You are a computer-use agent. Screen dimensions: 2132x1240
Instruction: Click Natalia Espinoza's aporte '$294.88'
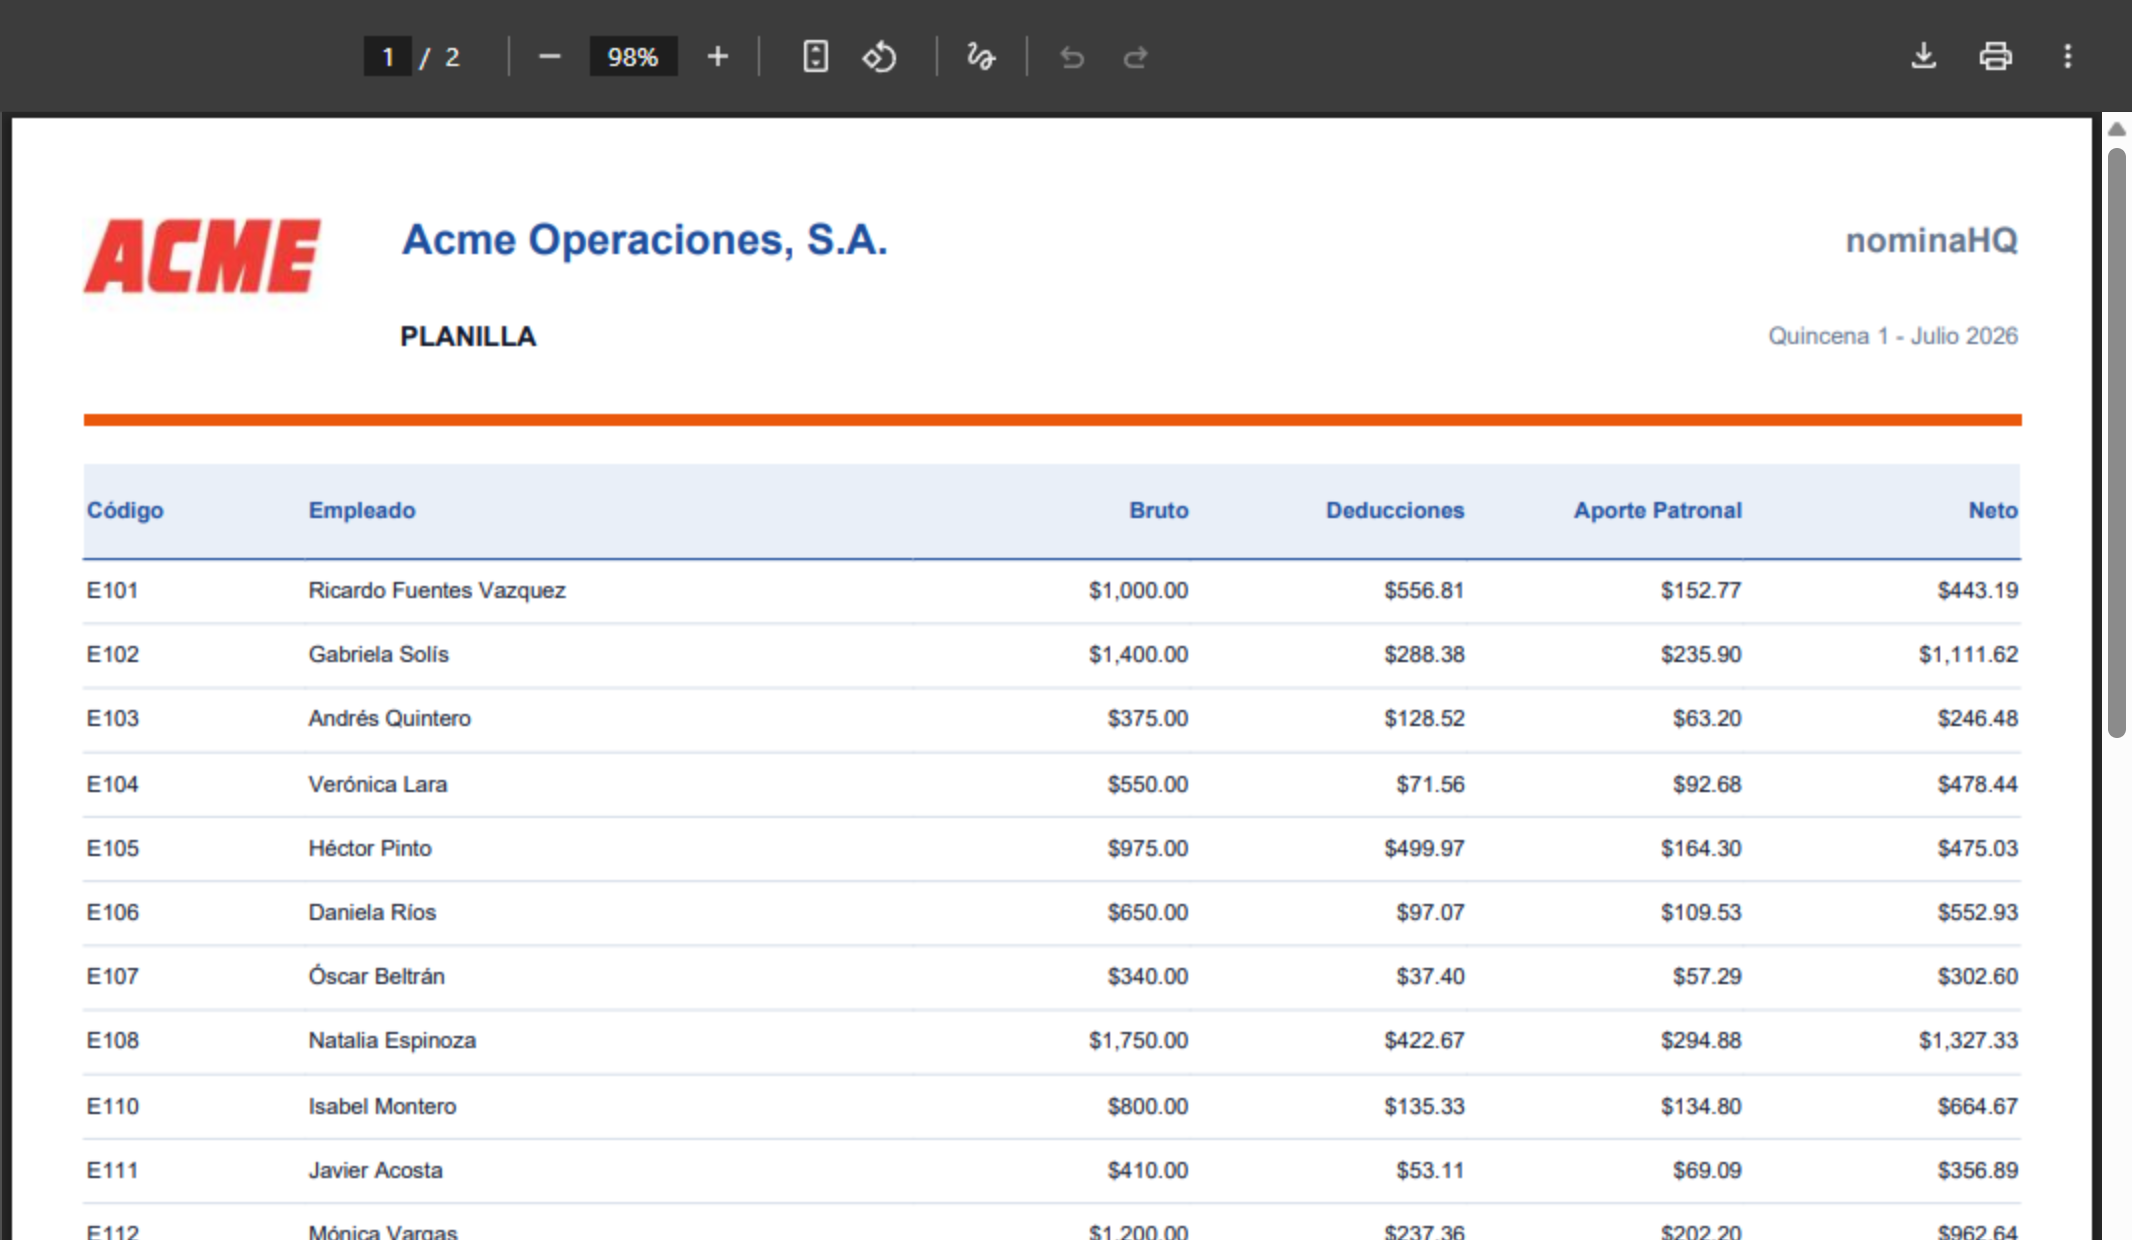point(1701,1040)
